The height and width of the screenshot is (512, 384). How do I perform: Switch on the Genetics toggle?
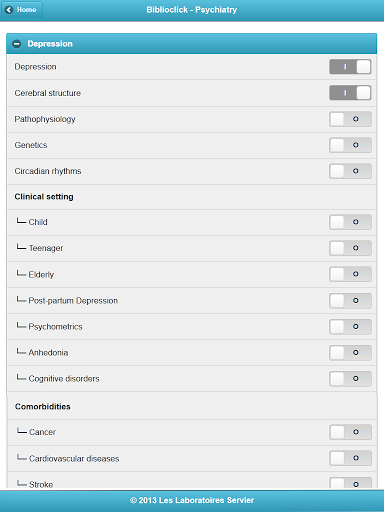350,145
